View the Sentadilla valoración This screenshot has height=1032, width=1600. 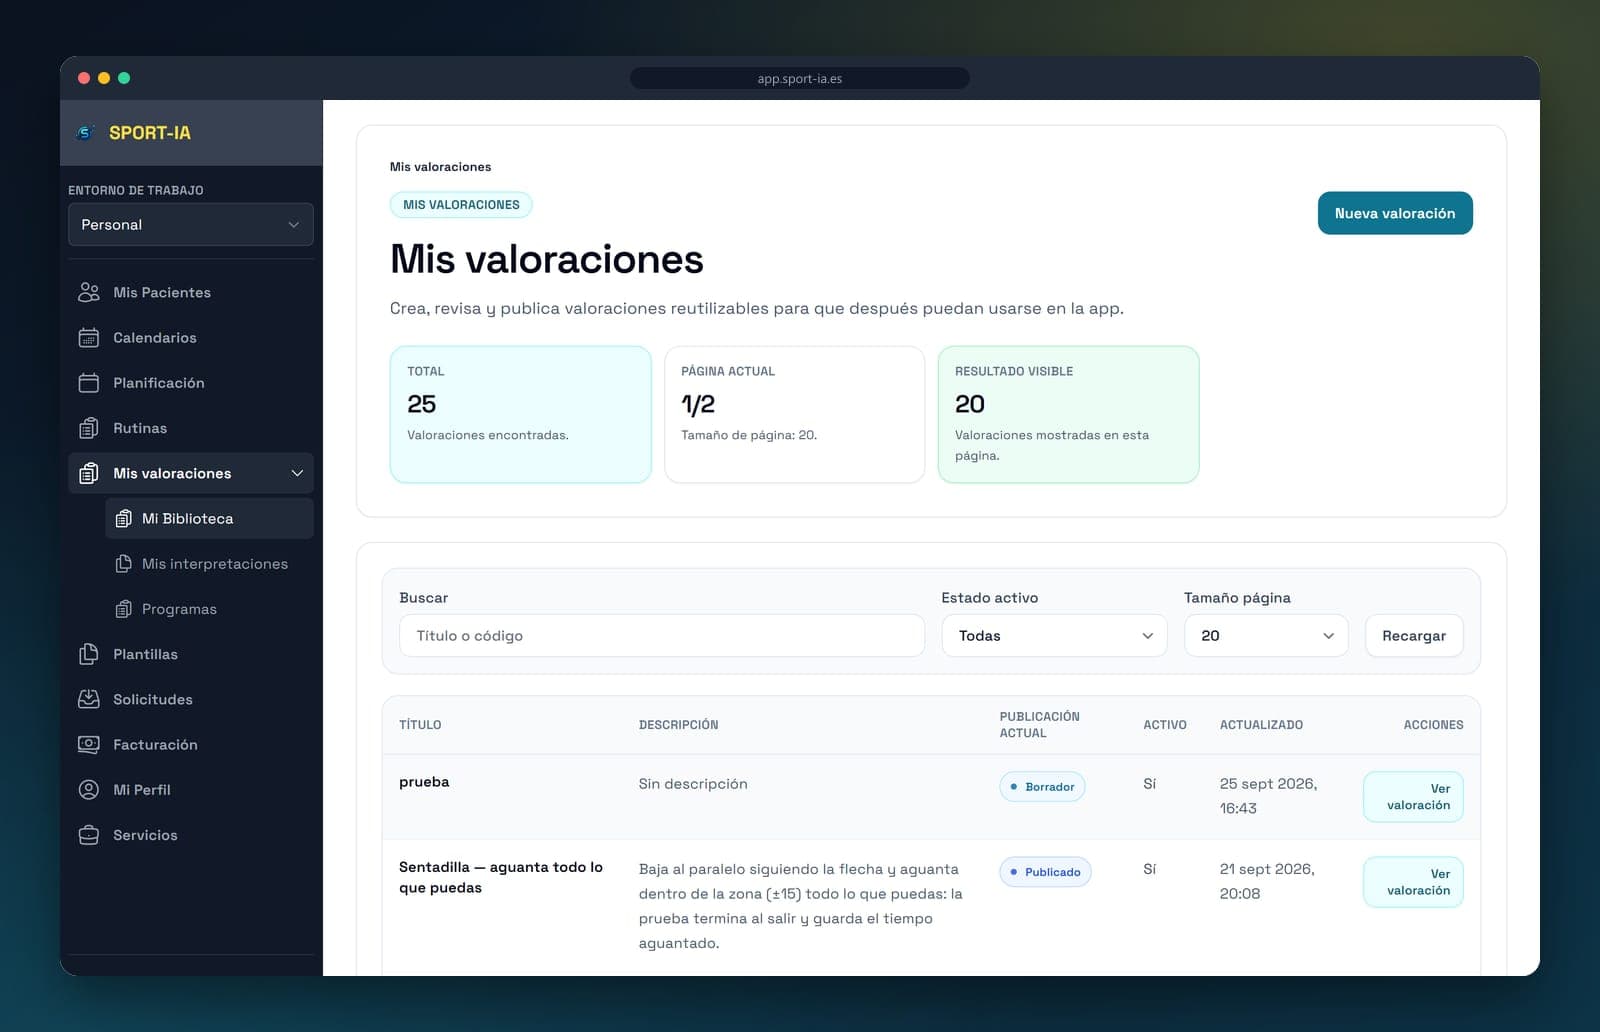click(1413, 882)
